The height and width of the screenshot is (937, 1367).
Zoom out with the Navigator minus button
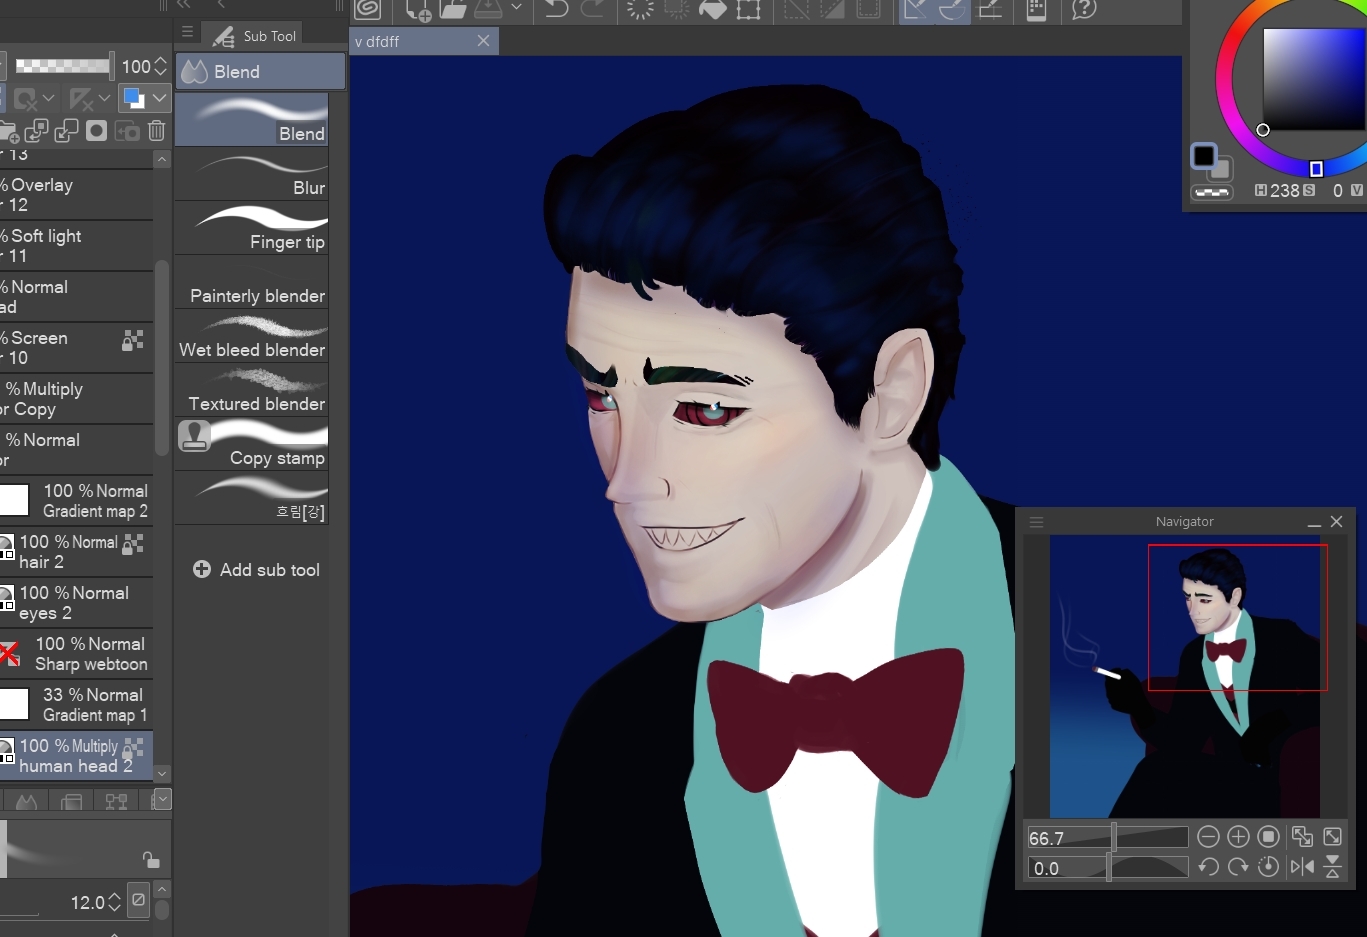pyautogui.click(x=1208, y=837)
